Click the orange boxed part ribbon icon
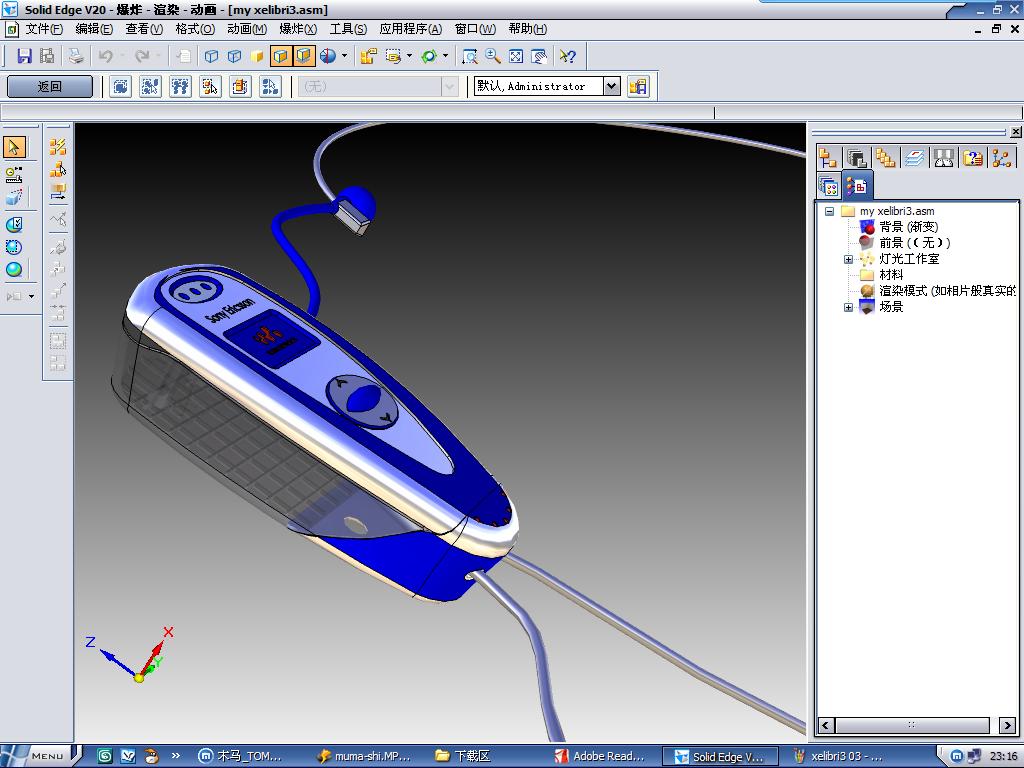This screenshot has width=1024, height=768. [240, 86]
